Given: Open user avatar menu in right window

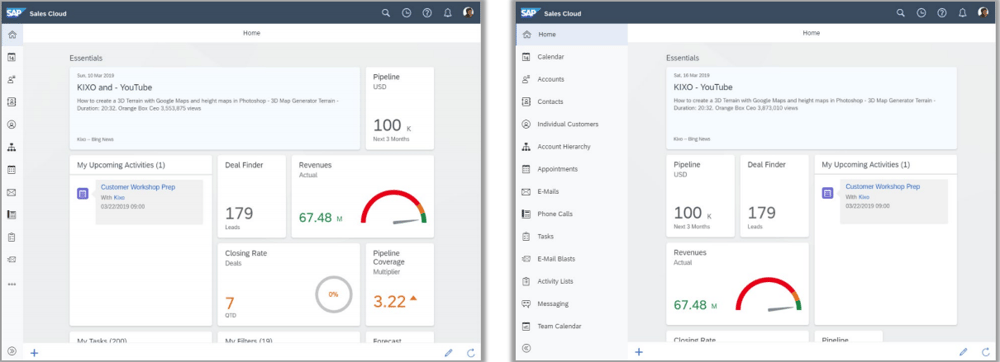Looking at the screenshot, I should 983,12.
